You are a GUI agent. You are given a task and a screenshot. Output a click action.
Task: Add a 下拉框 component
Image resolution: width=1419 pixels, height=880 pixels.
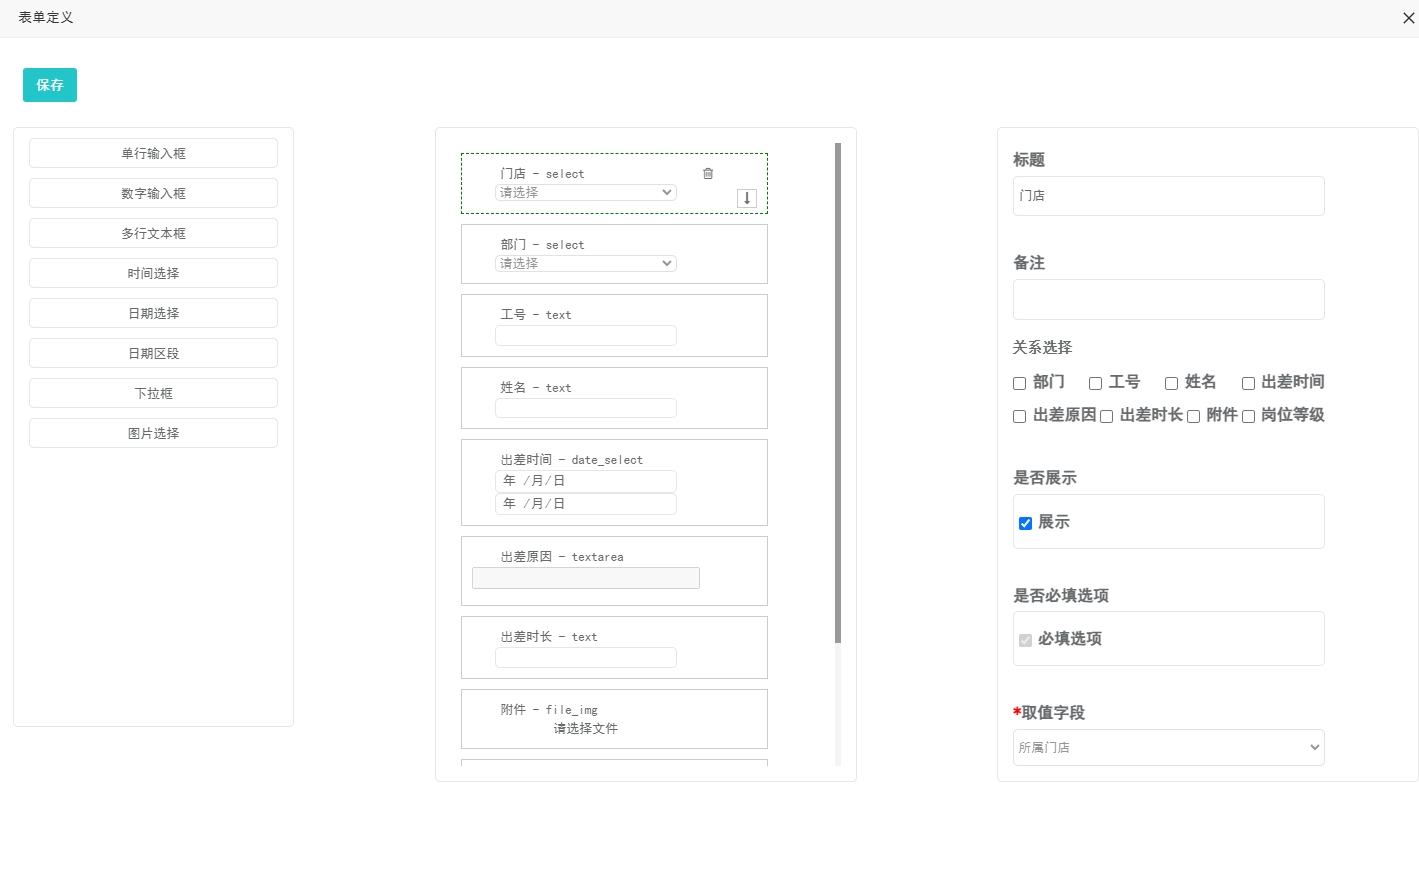click(x=153, y=393)
